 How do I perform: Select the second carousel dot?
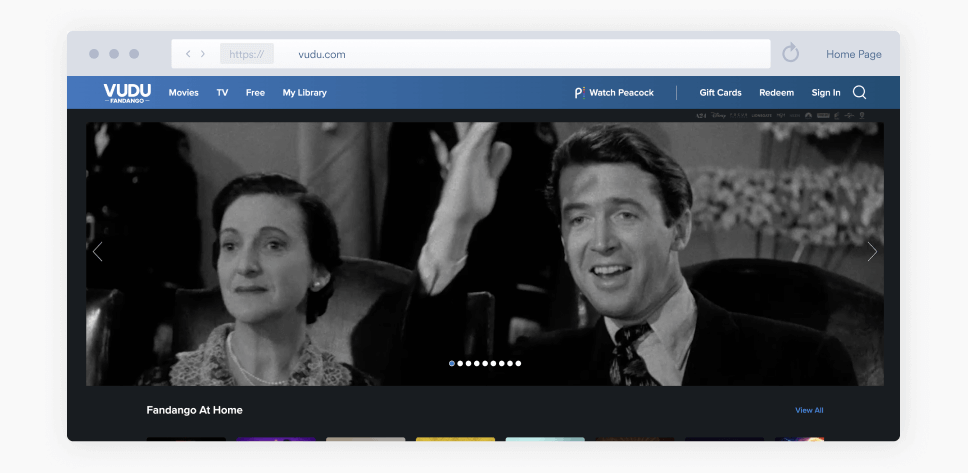pos(460,364)
